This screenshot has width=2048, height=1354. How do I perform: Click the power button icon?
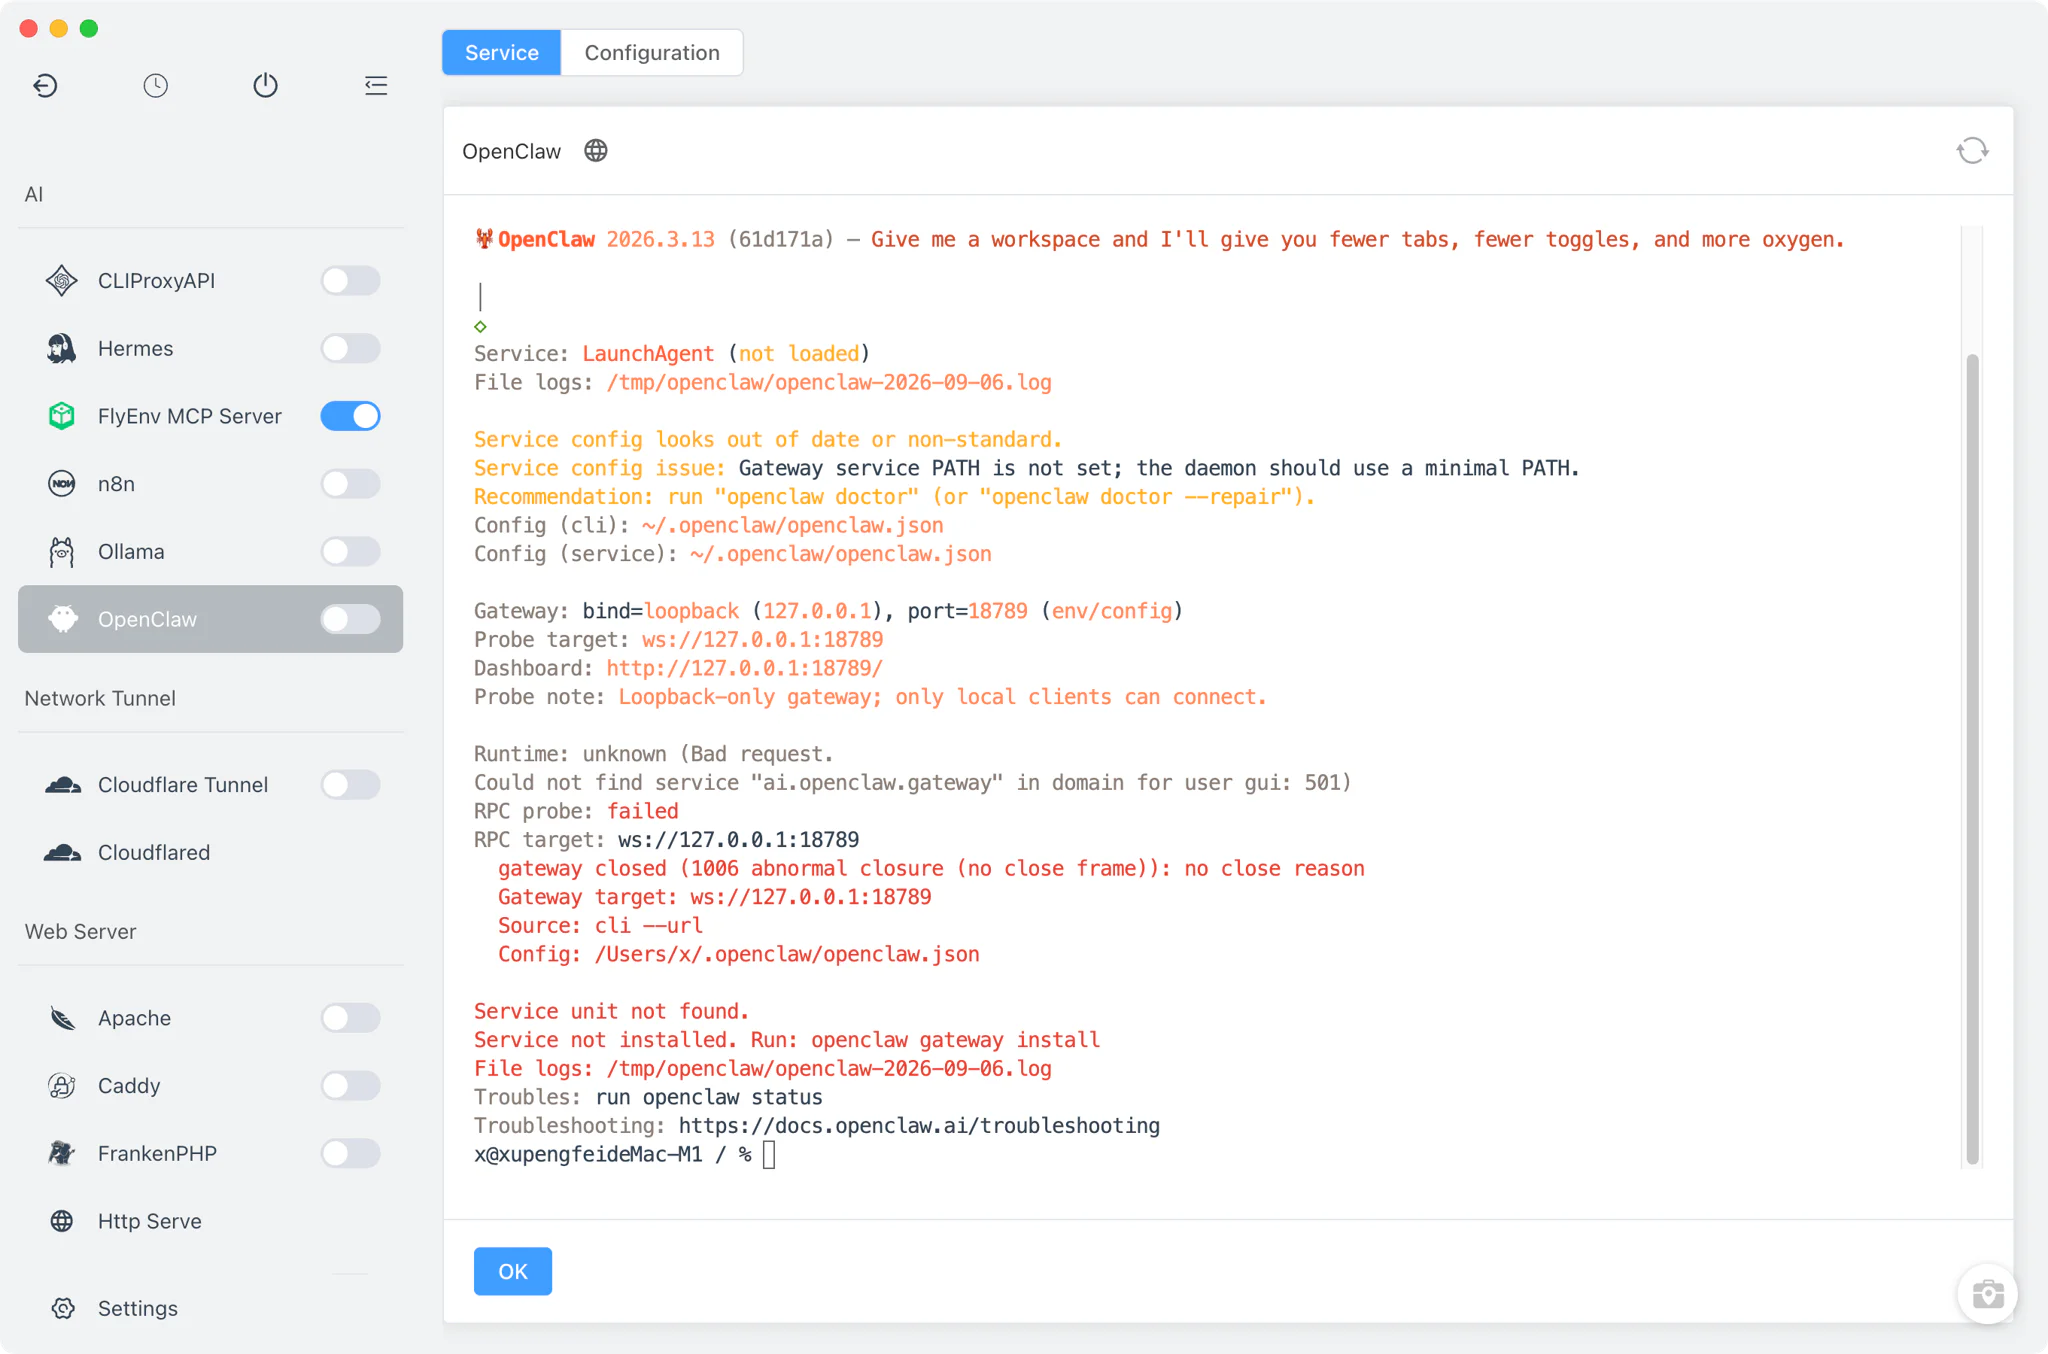[x=265, y=86]
